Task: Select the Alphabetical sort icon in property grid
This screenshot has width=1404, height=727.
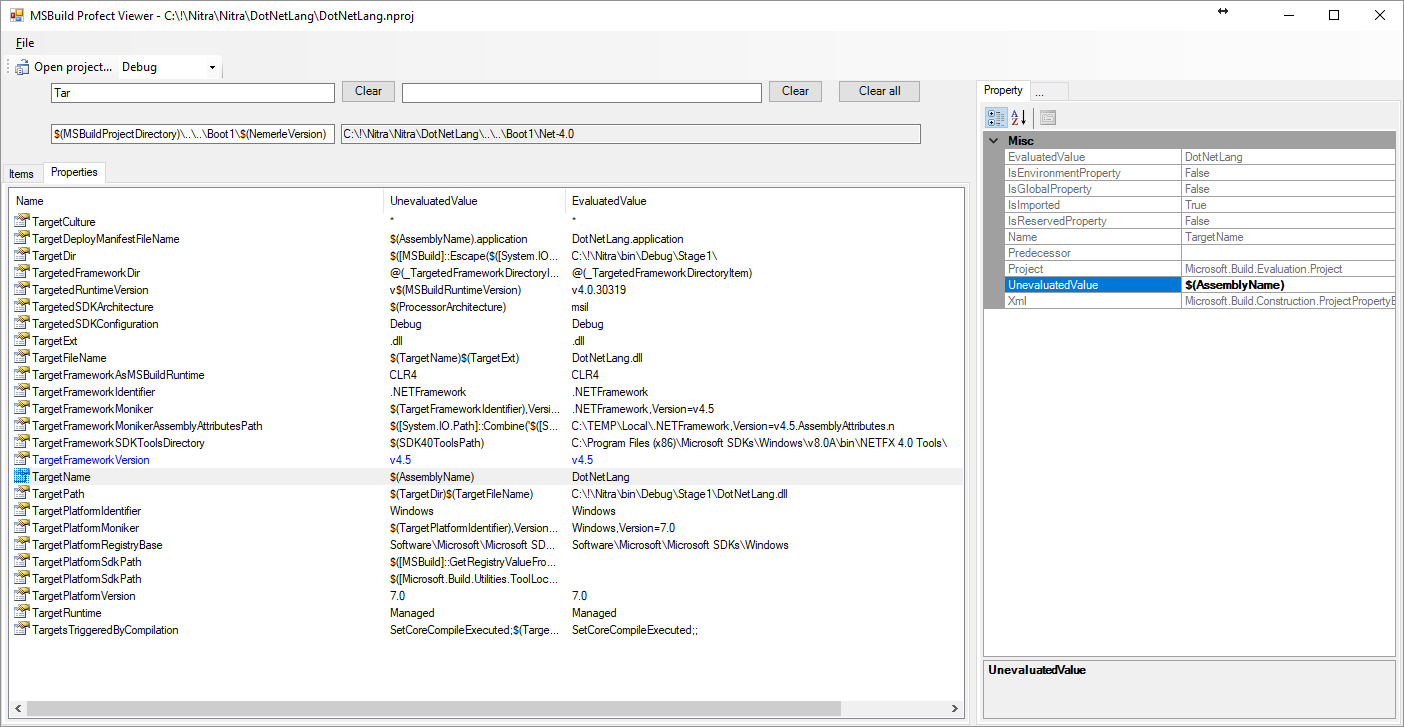Action: point(1018,117)
